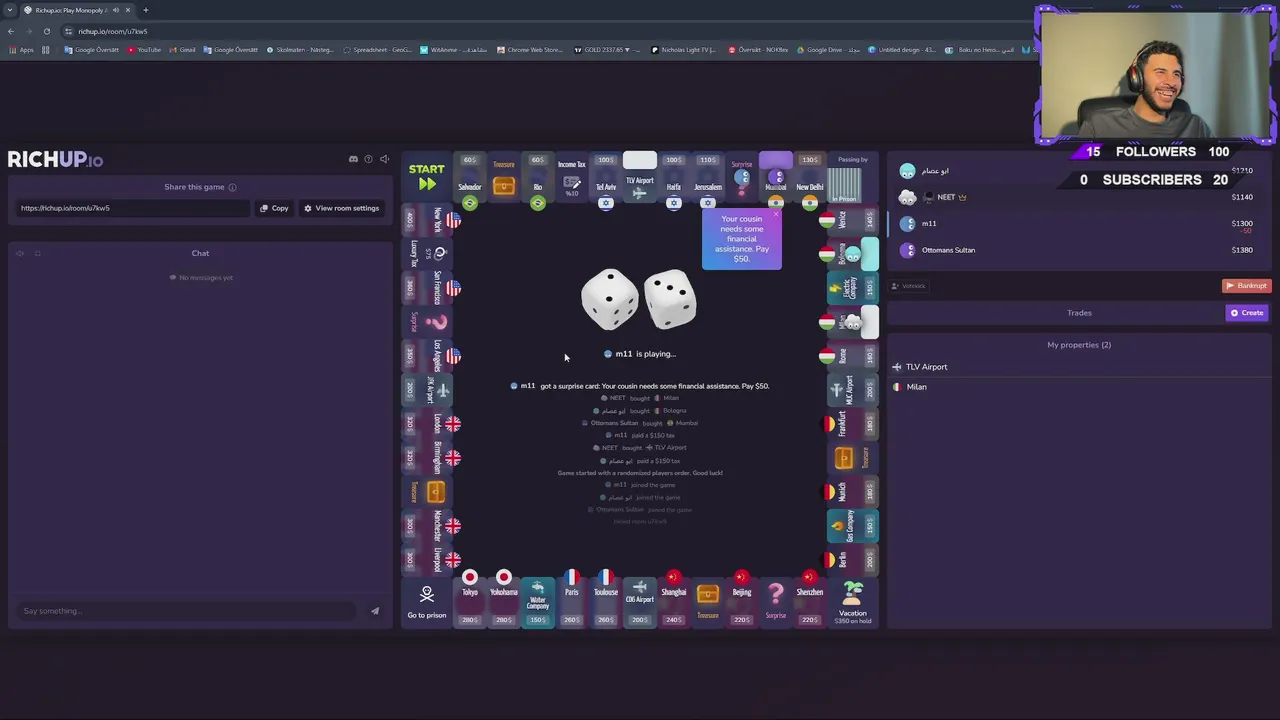The image size is (1280, 720).
Task: Click the room link URL field
Action: [132, 208]
